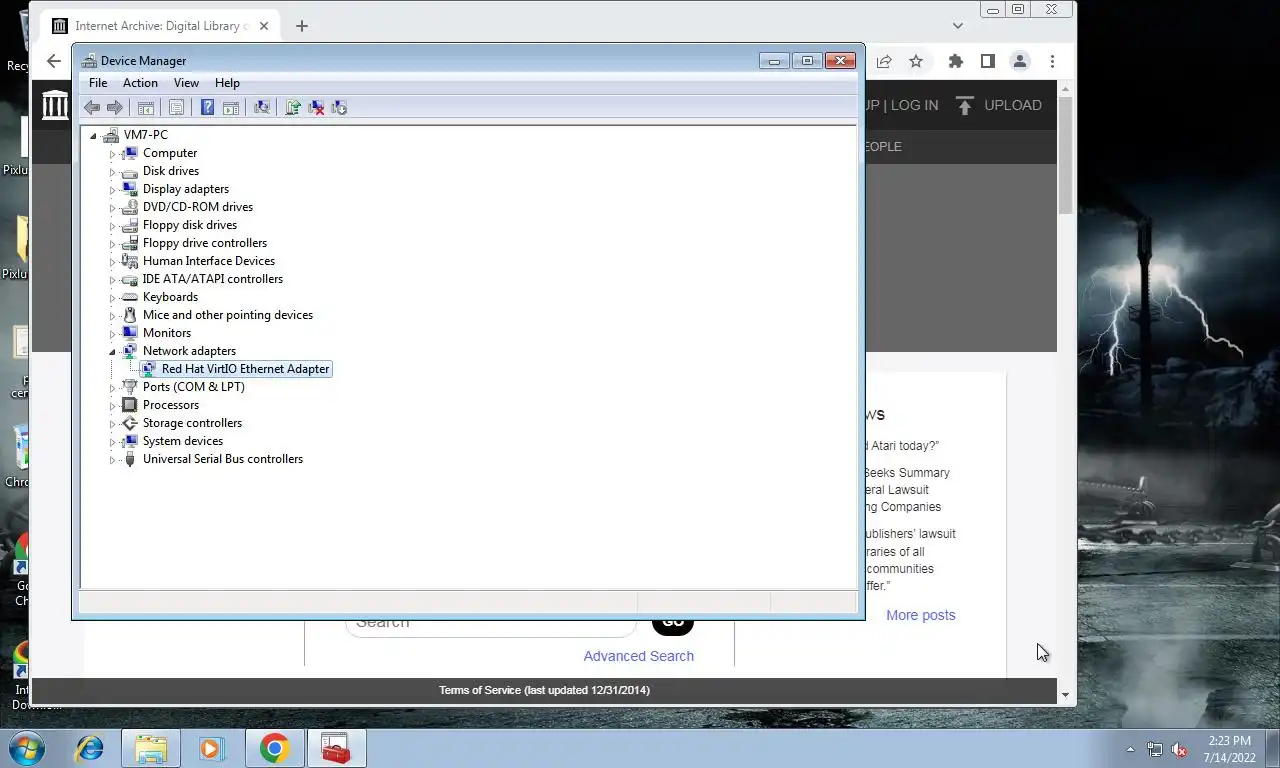Image resolution: width=1280 pixels, height=768 pixels.
Task: Collapse the Network adapters node
Action: [112, 352]
